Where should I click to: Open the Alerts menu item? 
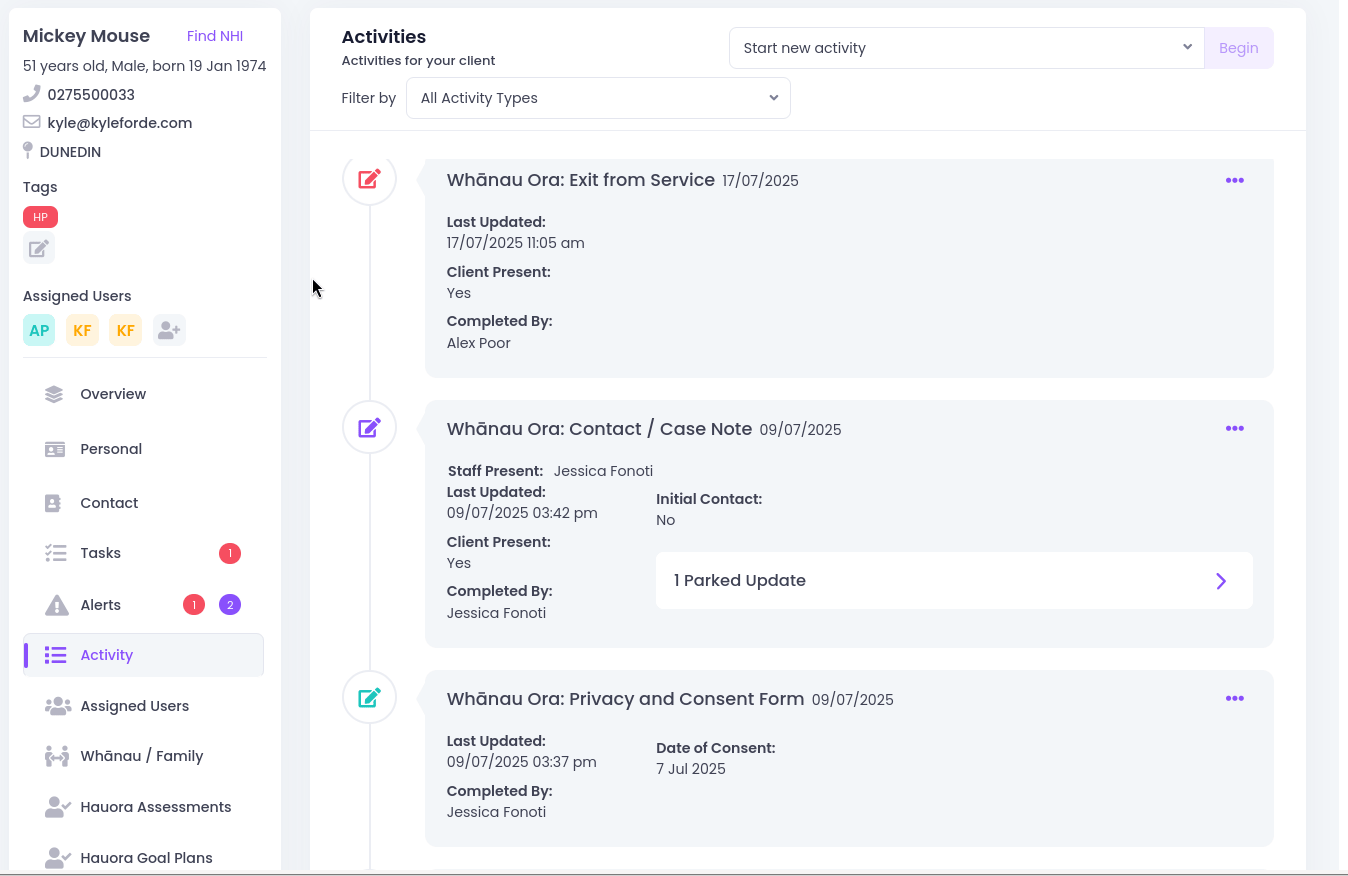click(x=144, y=605)
